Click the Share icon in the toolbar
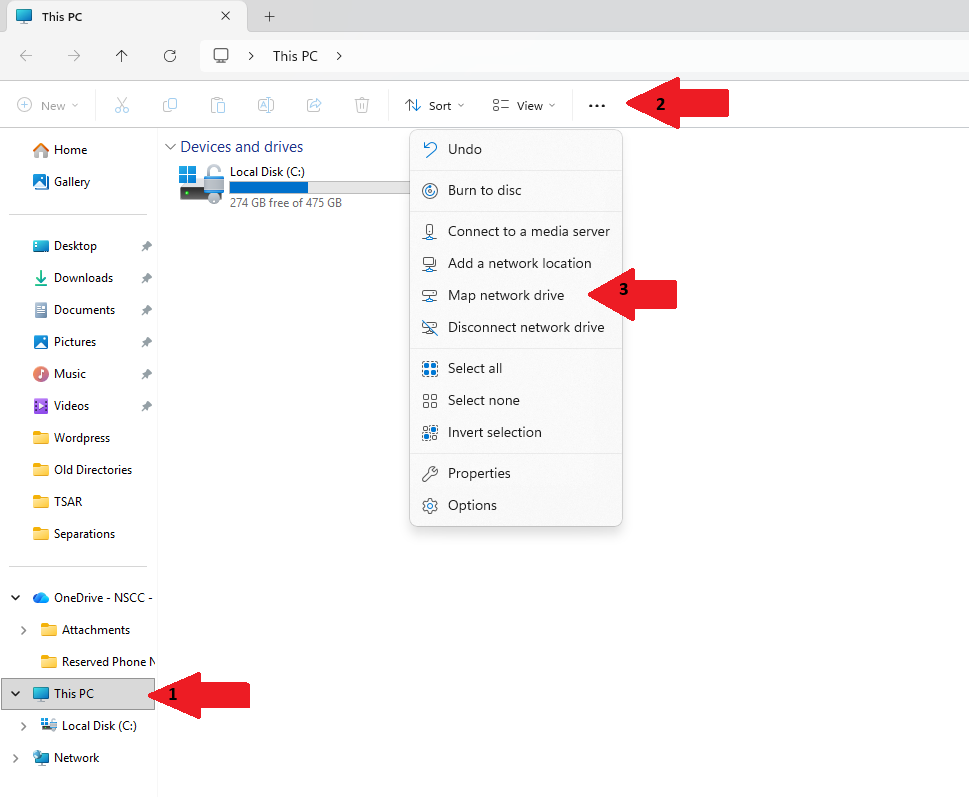969x797 pixels. (314, 104)
